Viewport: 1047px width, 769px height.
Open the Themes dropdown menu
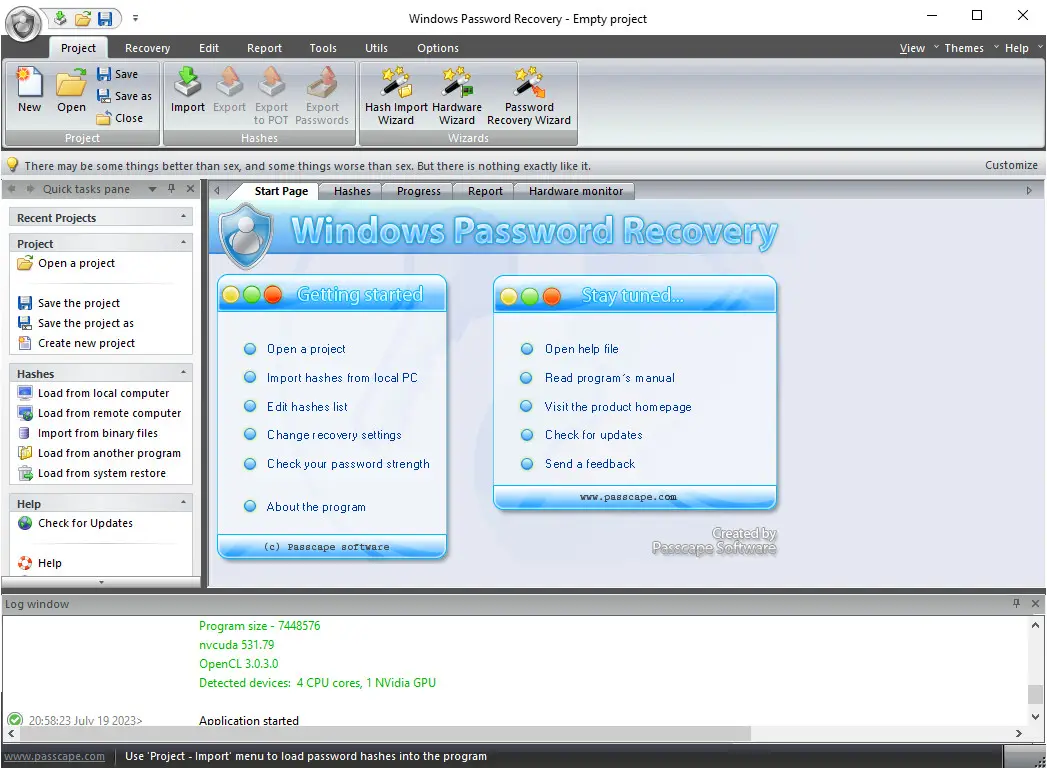click(970, 48)
